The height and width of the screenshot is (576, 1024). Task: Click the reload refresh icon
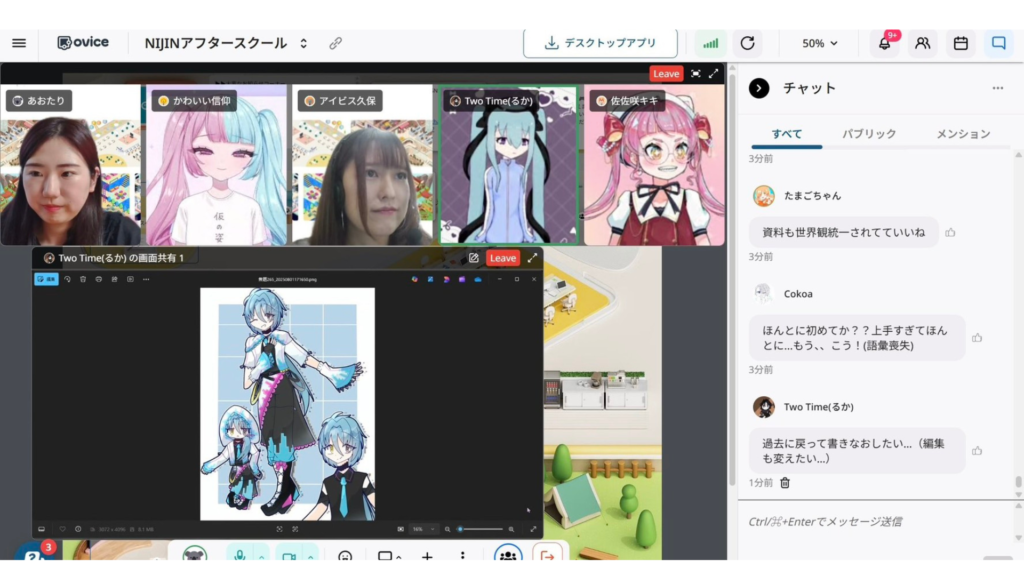(x=746, y=43)
